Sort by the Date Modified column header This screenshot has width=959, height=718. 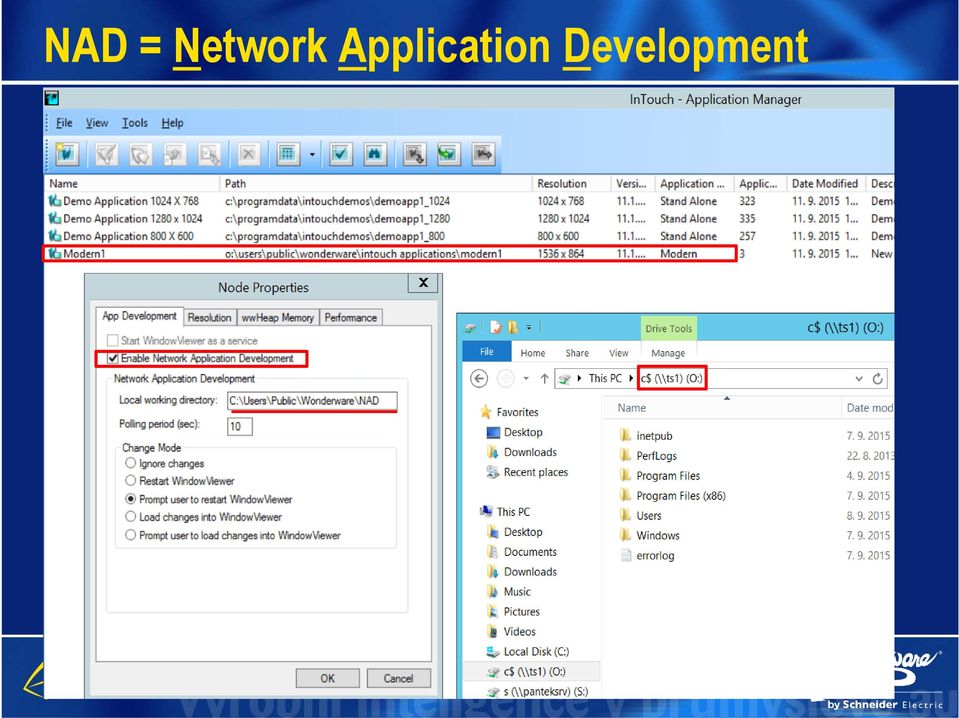(x=826, y=183)
